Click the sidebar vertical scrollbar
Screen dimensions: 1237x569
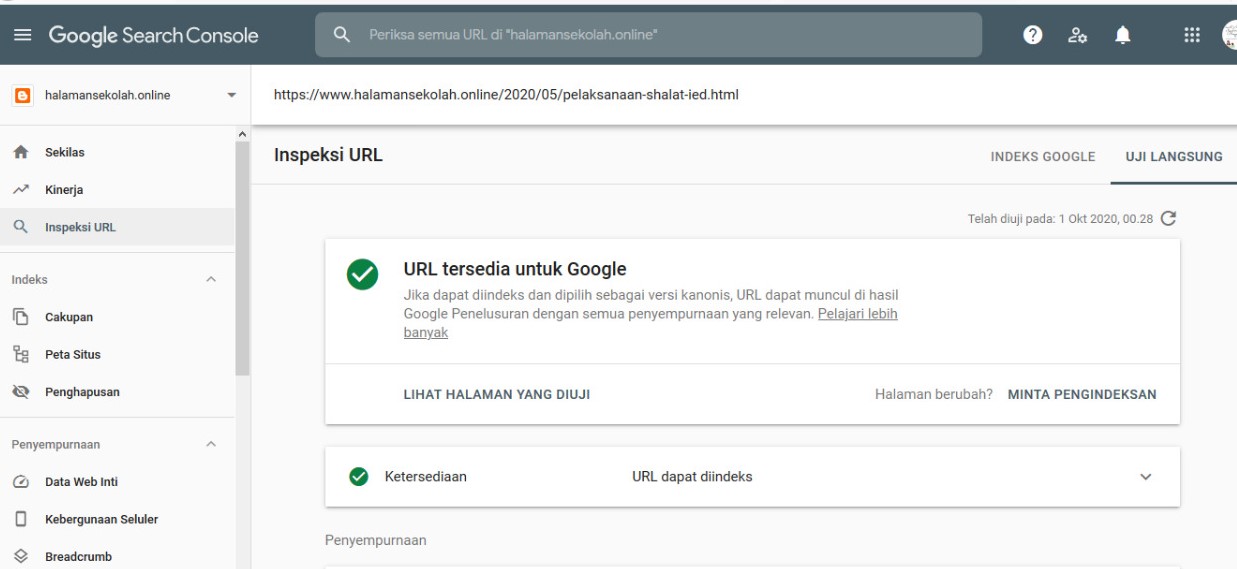click(242, 258)
